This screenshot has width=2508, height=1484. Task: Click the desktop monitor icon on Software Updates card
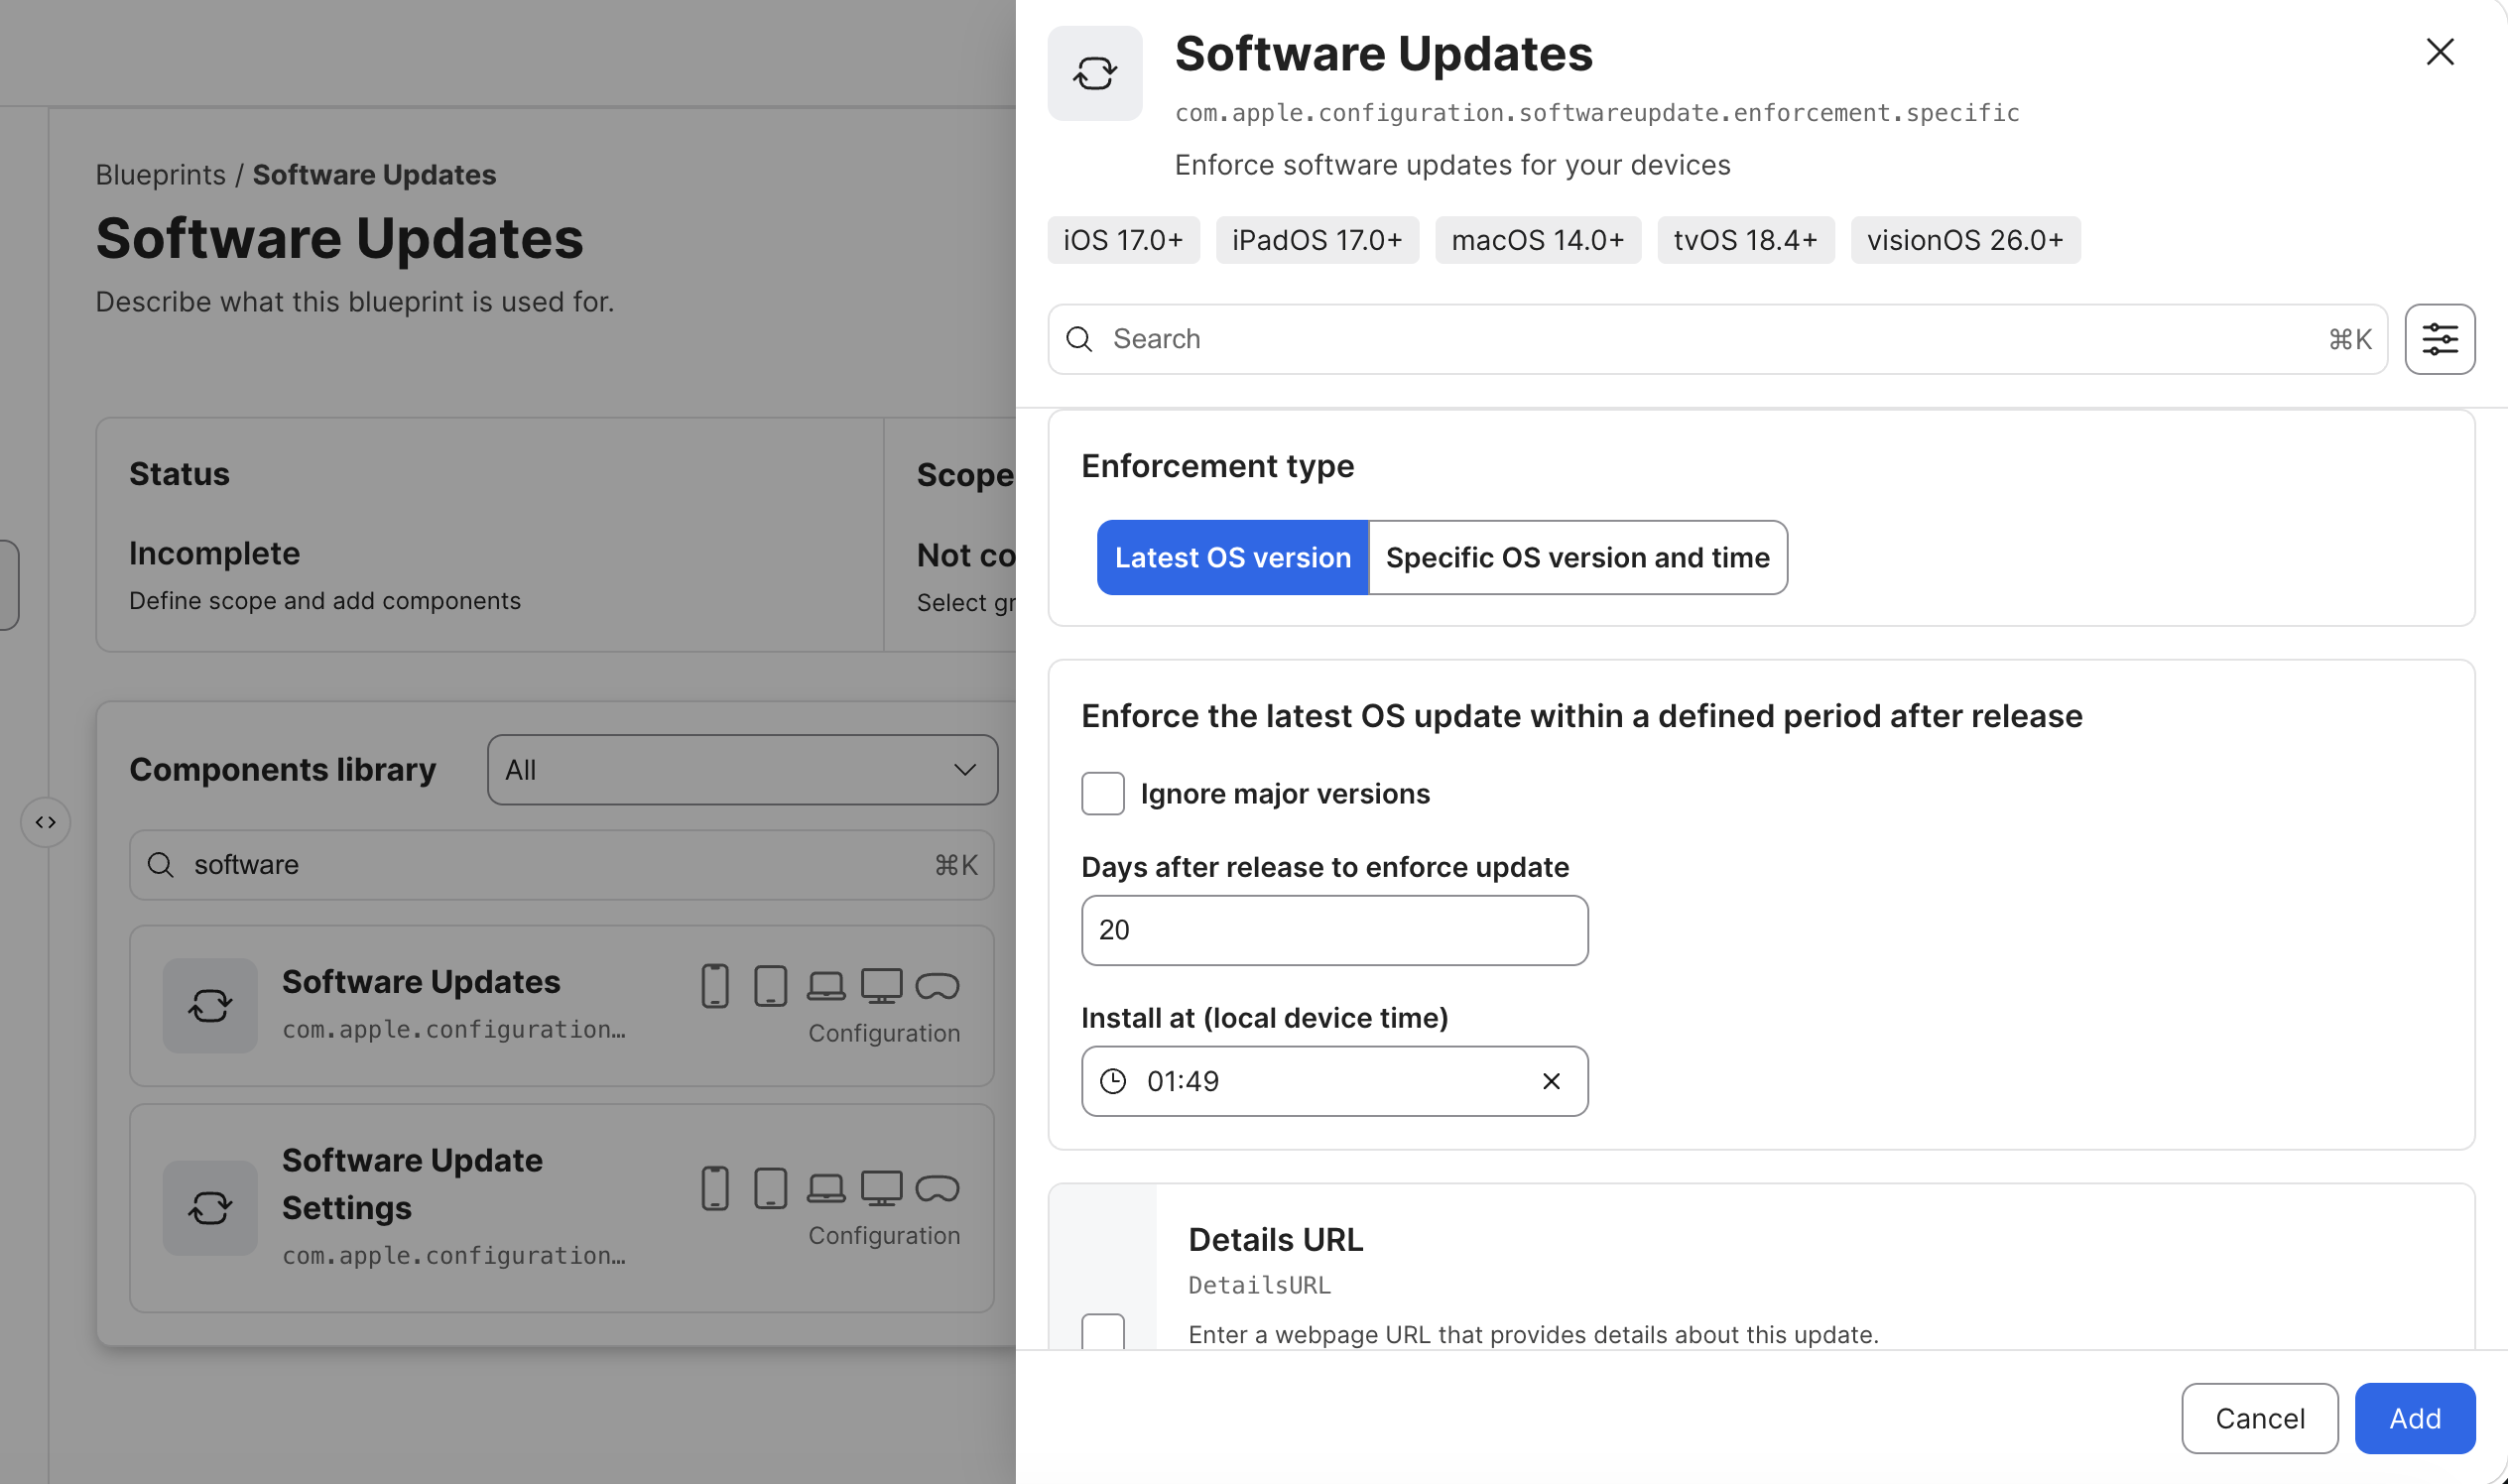(x=881, y=986)
